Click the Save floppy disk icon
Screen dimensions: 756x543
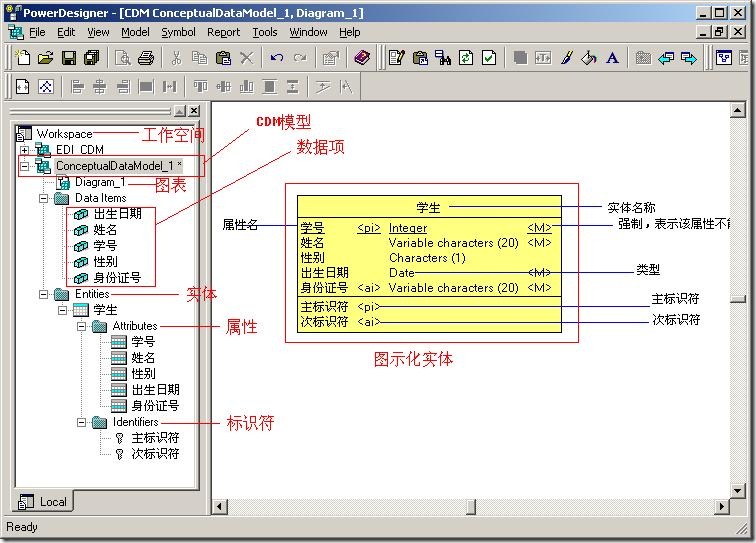pyautogui.click(x=69, y=58)
